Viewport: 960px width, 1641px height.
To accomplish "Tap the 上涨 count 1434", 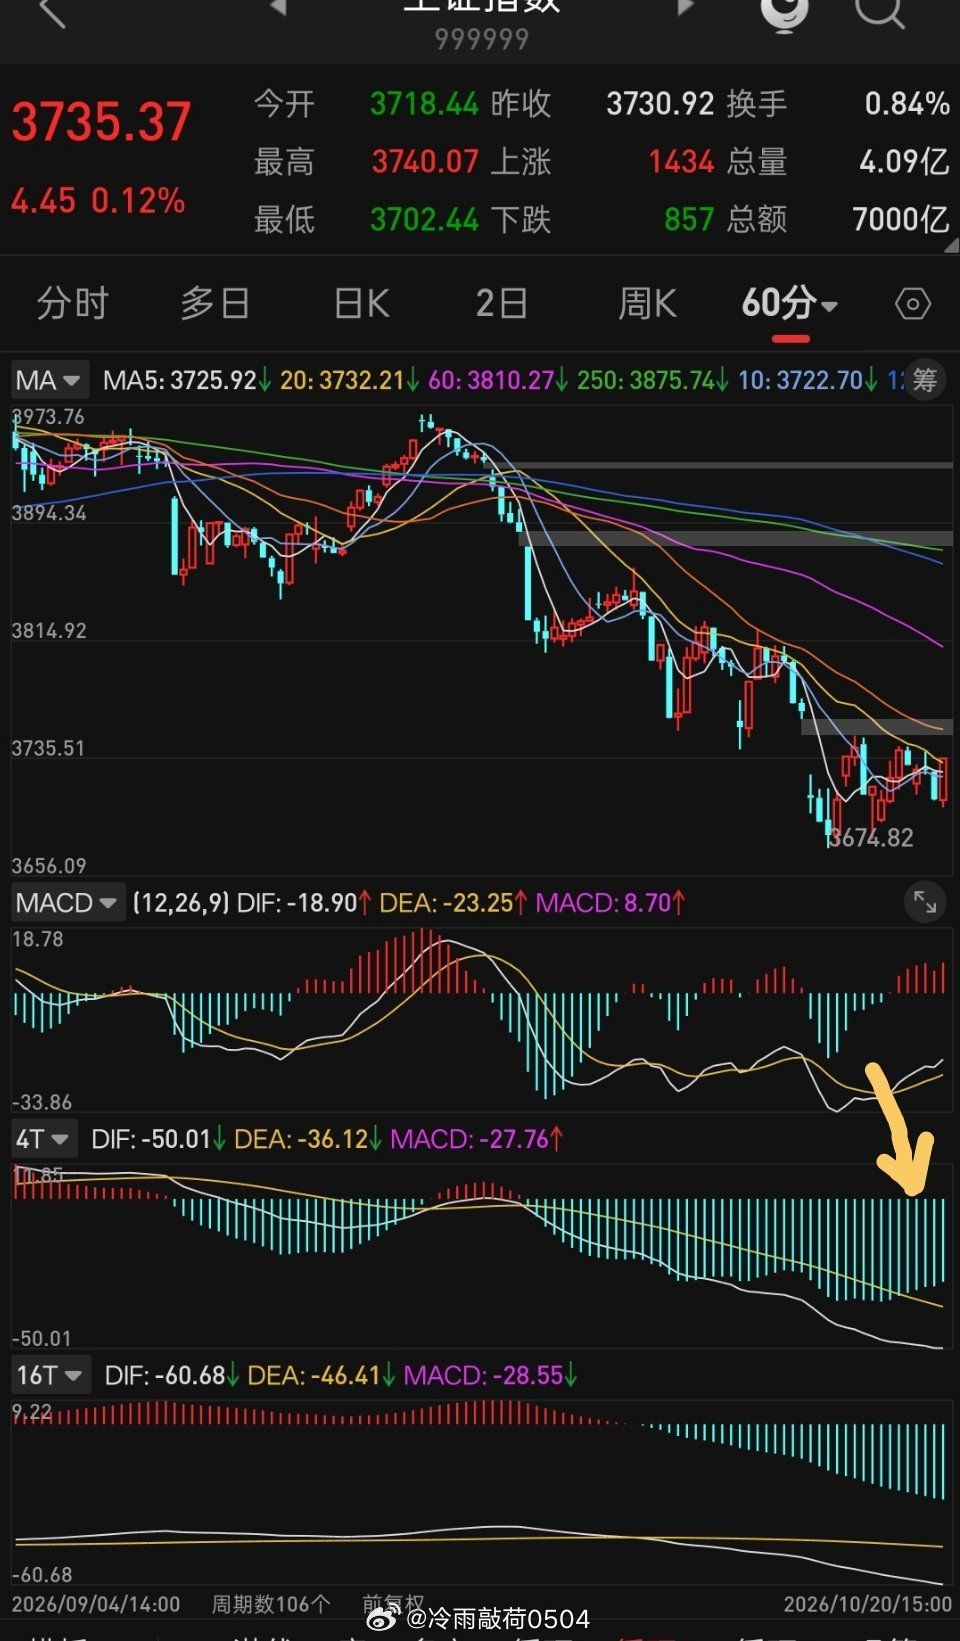I will tap(681, 161).
